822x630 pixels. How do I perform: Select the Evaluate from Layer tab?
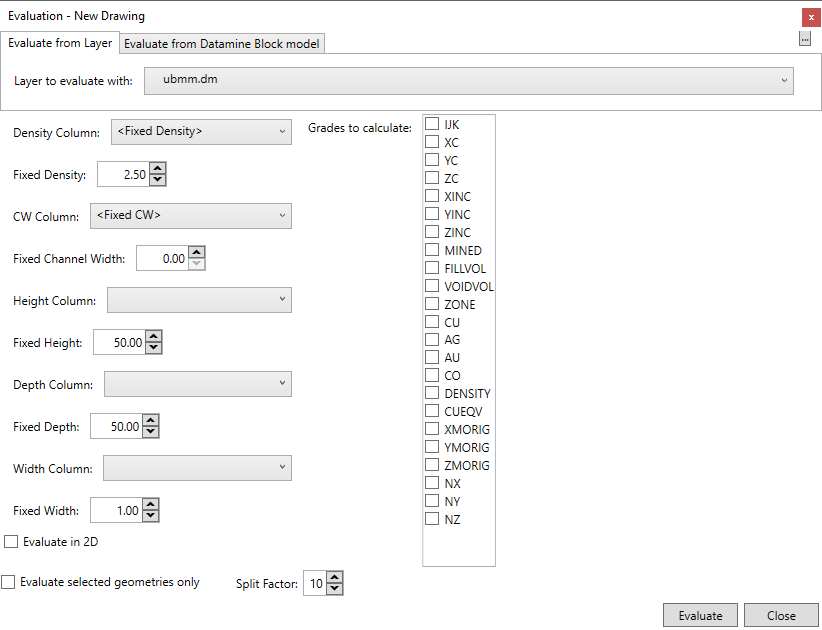click(x=60, y=44)
